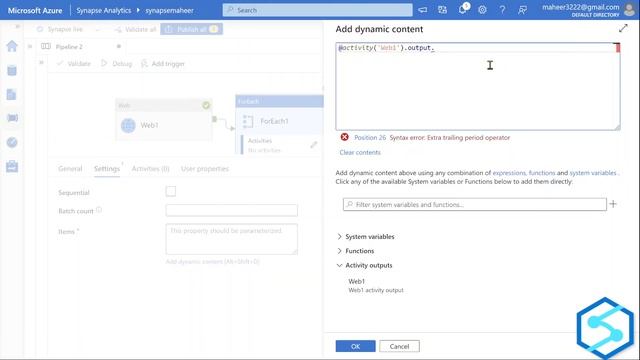This screenshot has height=360, width=640.
Task: Click the plus icon beside the filter box
Action: point(613,204)
